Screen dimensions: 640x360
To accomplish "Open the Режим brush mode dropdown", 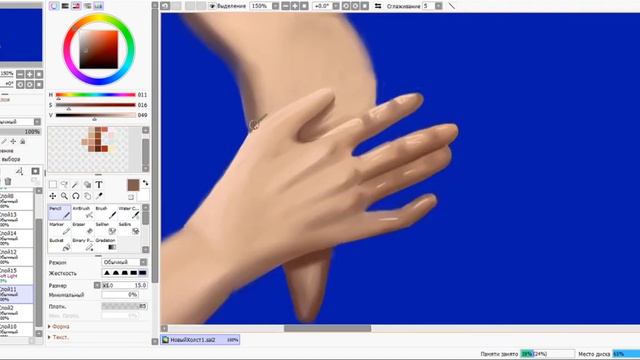I will [x=124, y=262].
